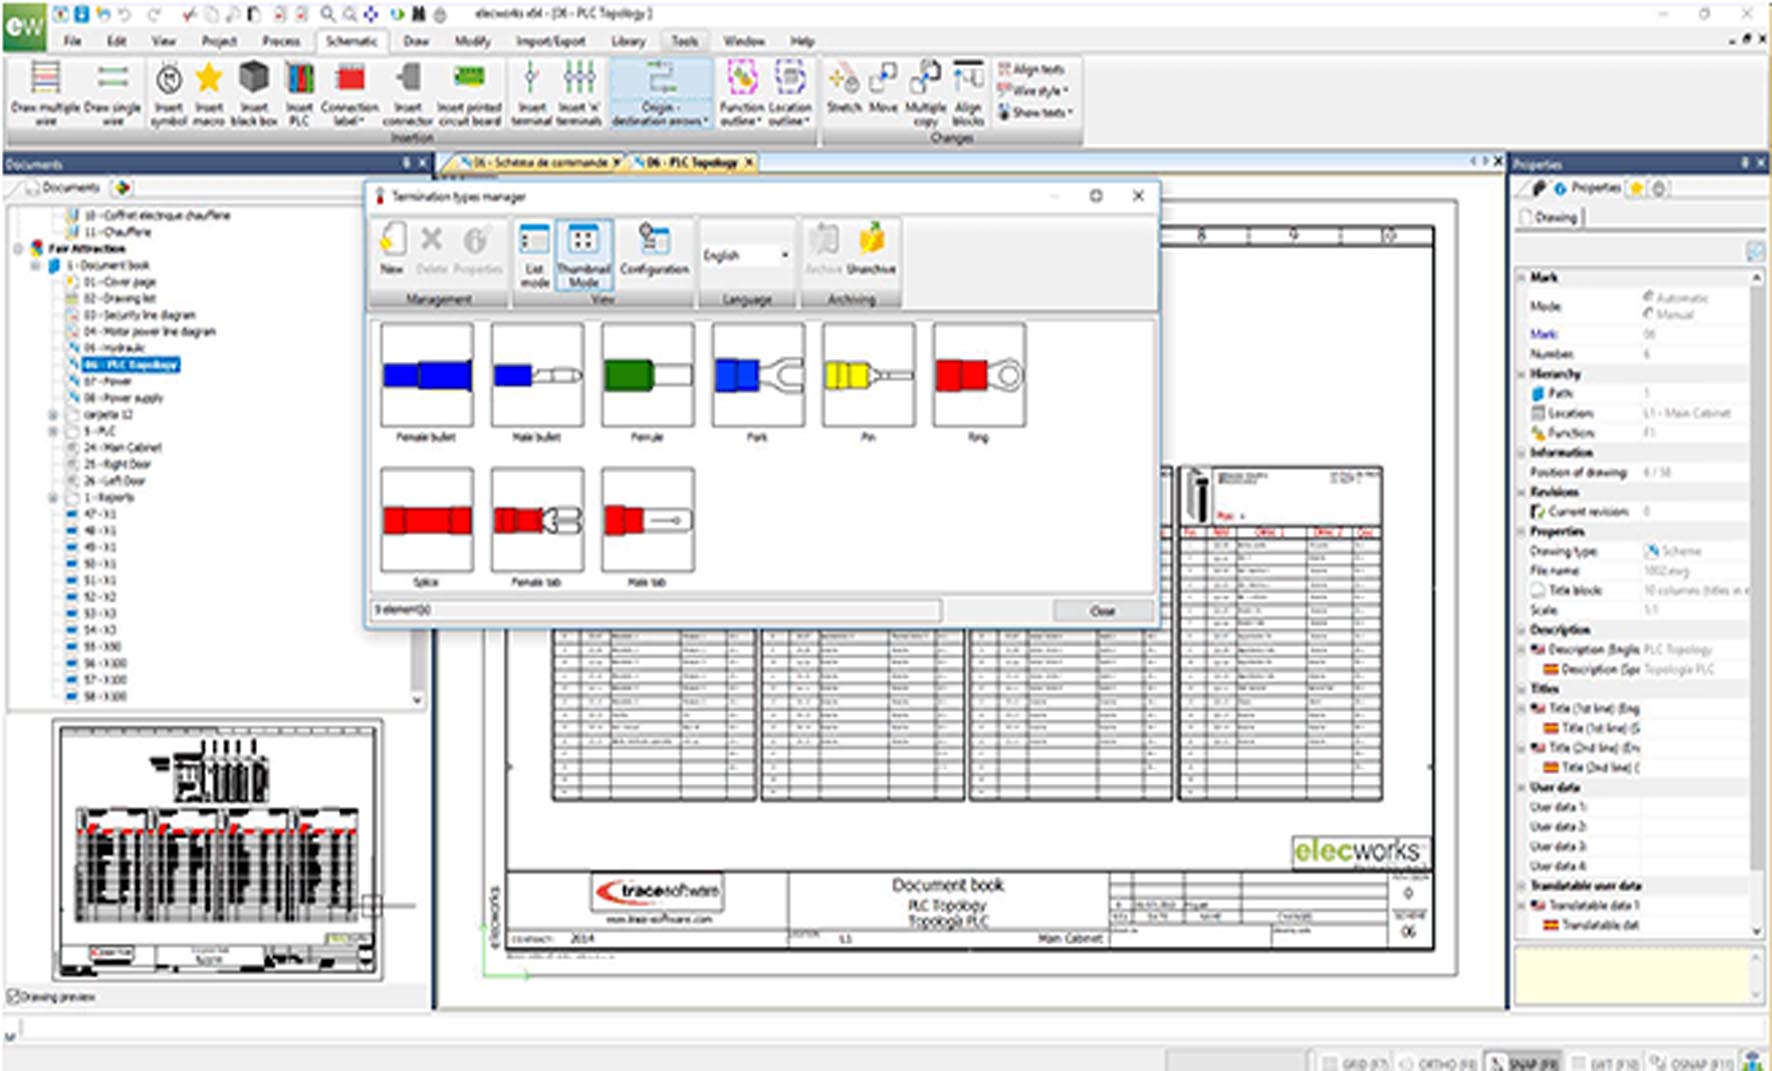Viewport: 1772px width, 1071px height.
Task: Collapse the Hierarchy section in Properties
Action: click(1523, 374)
